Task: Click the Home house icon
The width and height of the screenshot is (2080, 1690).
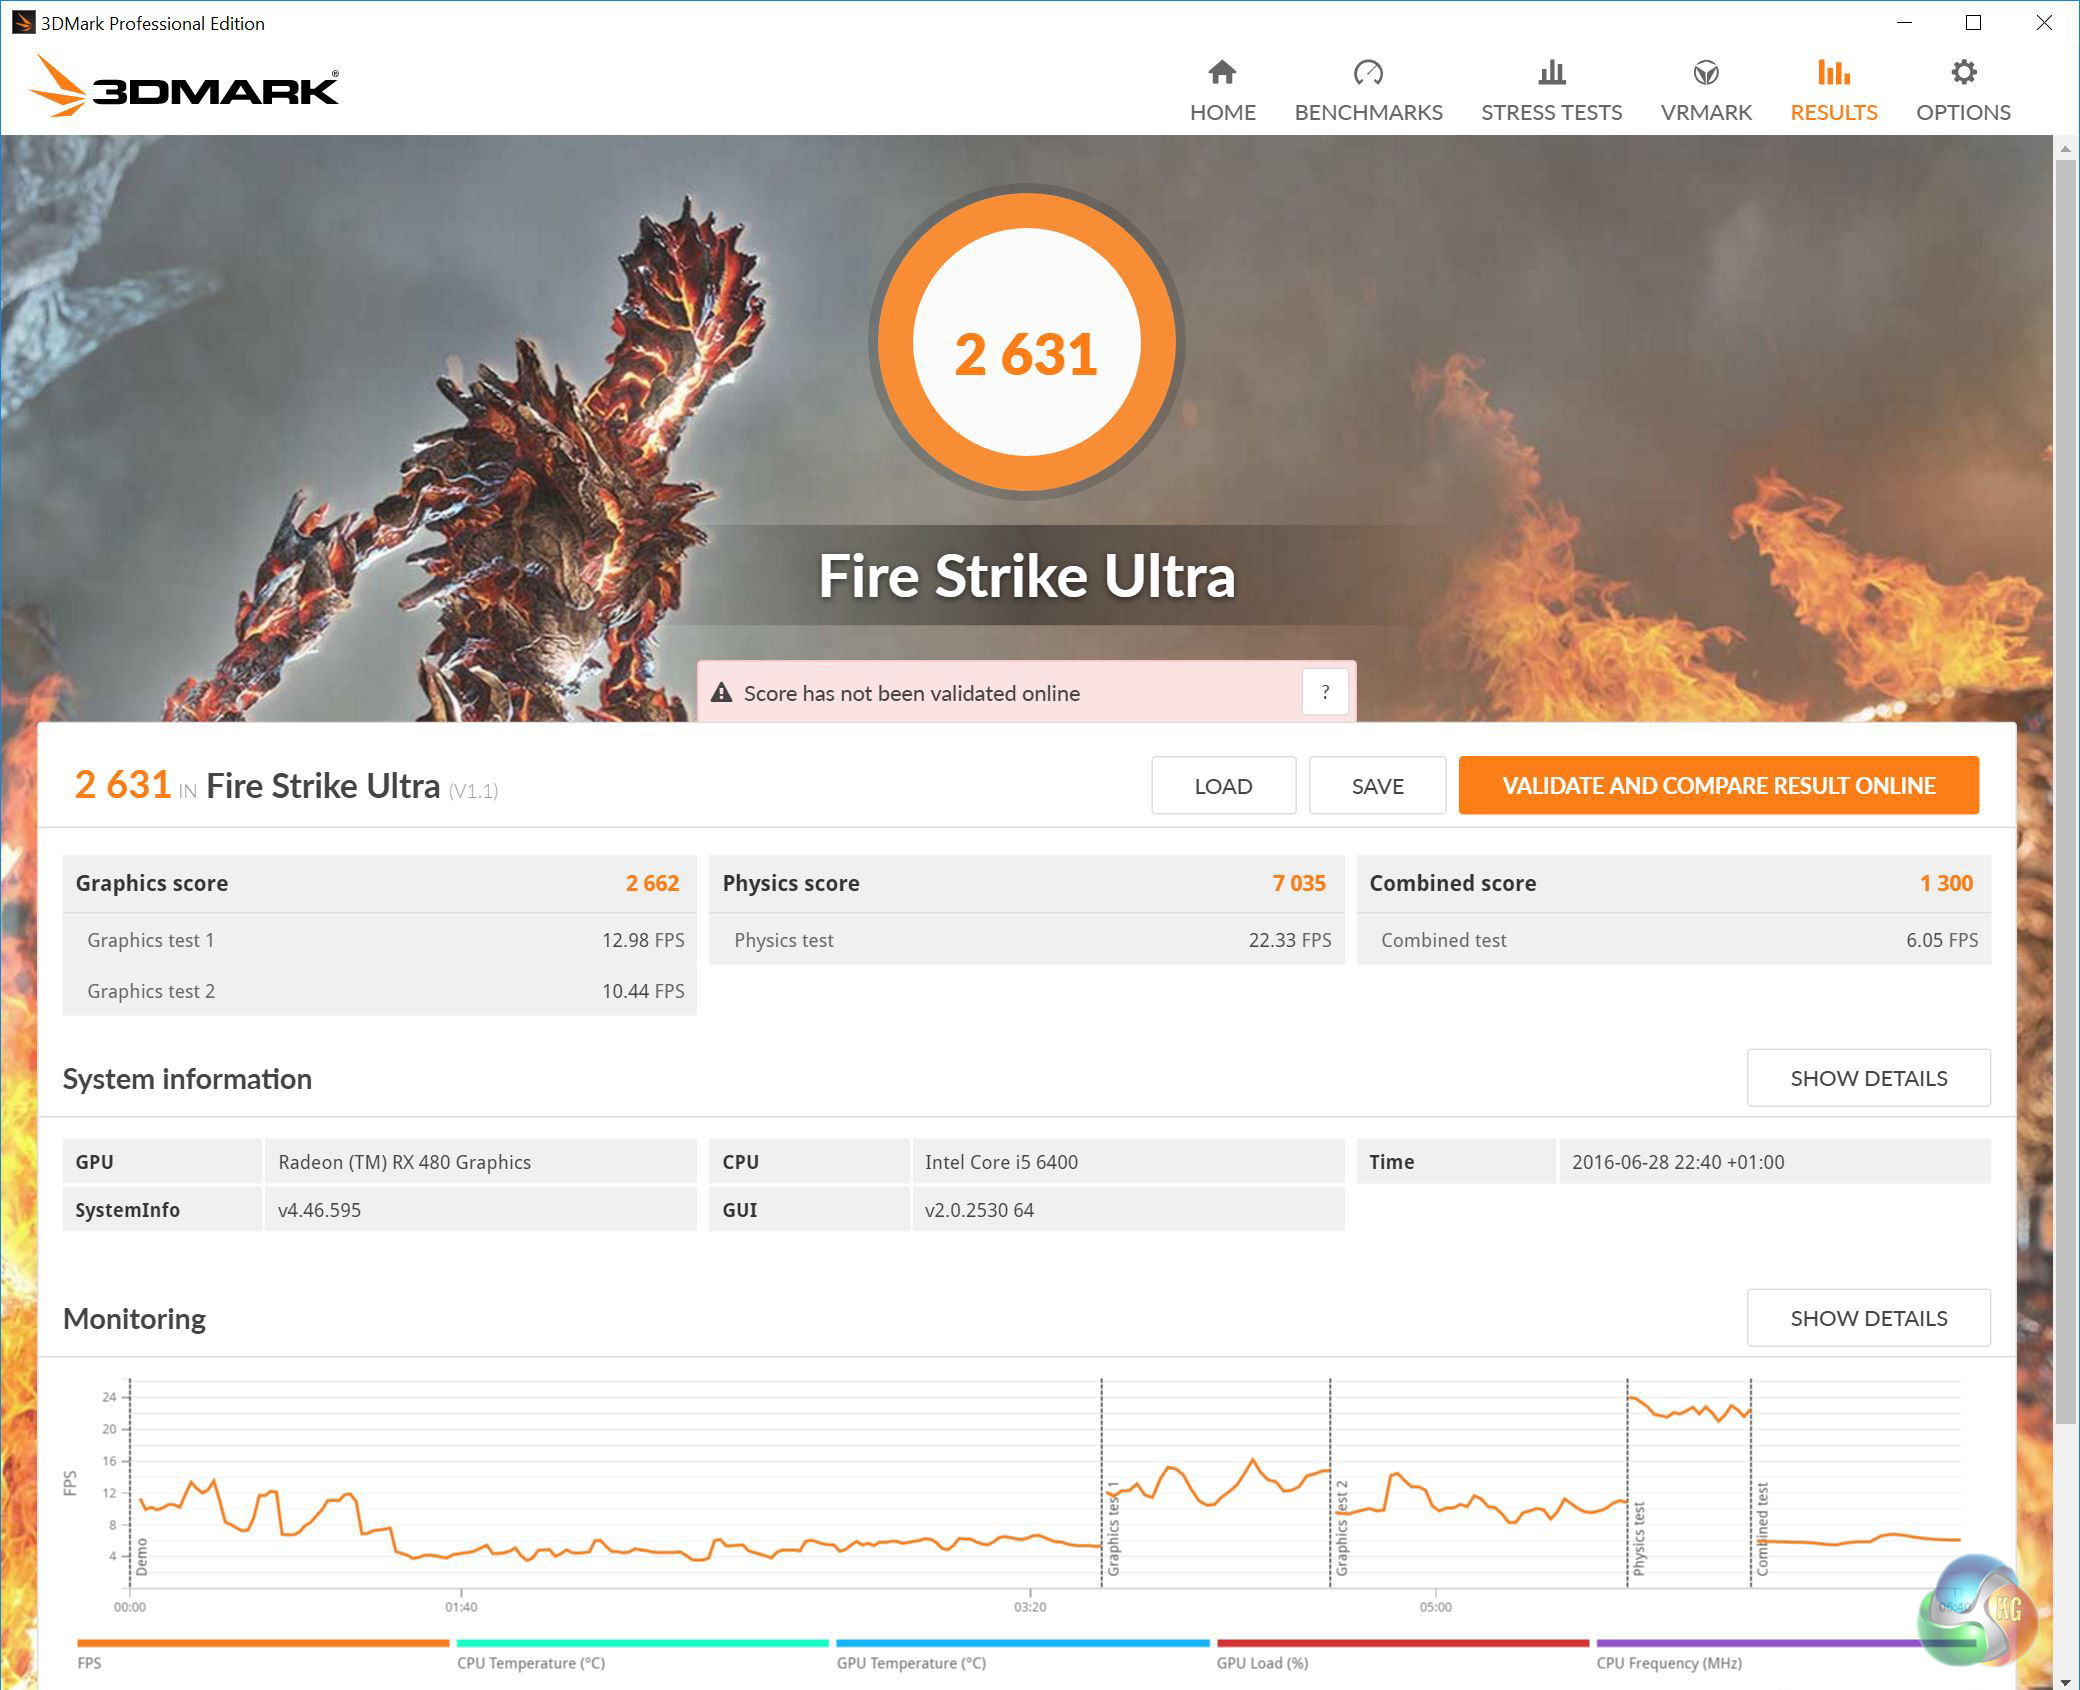Action: [x=1222, y=72]
